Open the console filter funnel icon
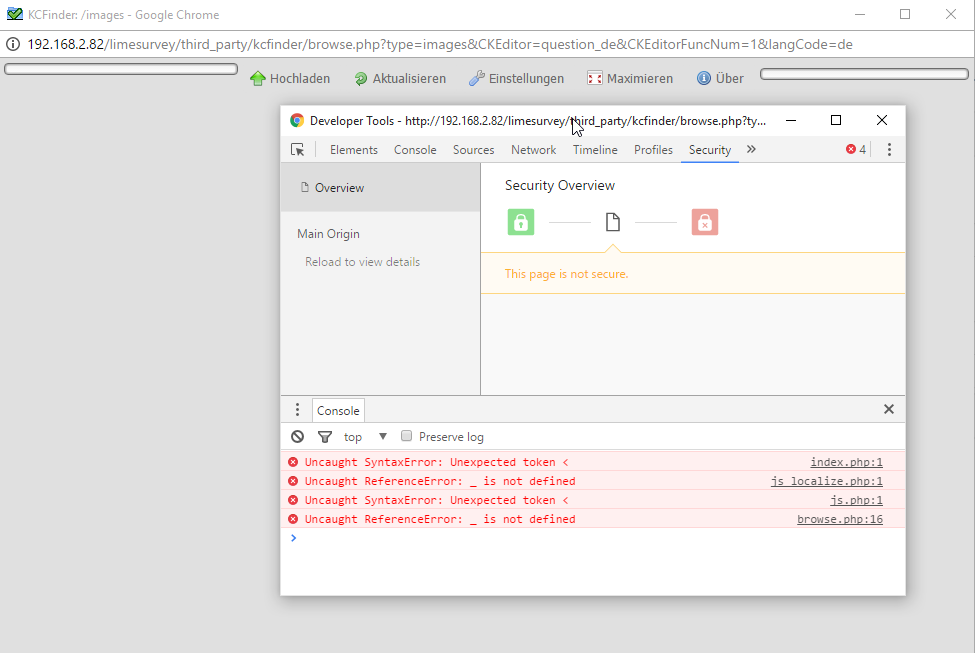The width and height of the screenshot is (975, 653). [x=325, y=437]
